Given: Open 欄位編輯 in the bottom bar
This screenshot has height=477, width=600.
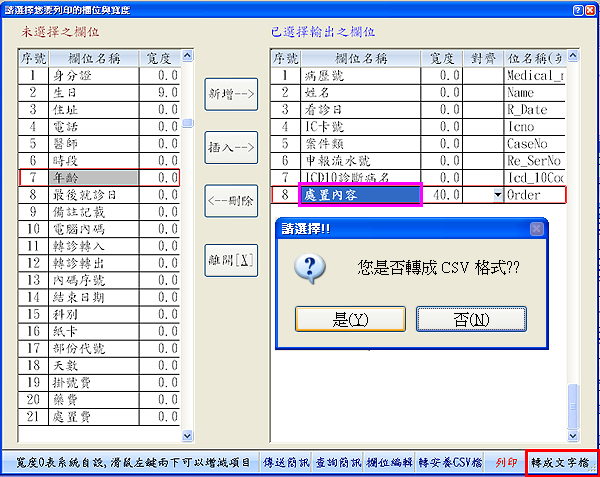Looking at the screenshot, I should click(389, 463).
